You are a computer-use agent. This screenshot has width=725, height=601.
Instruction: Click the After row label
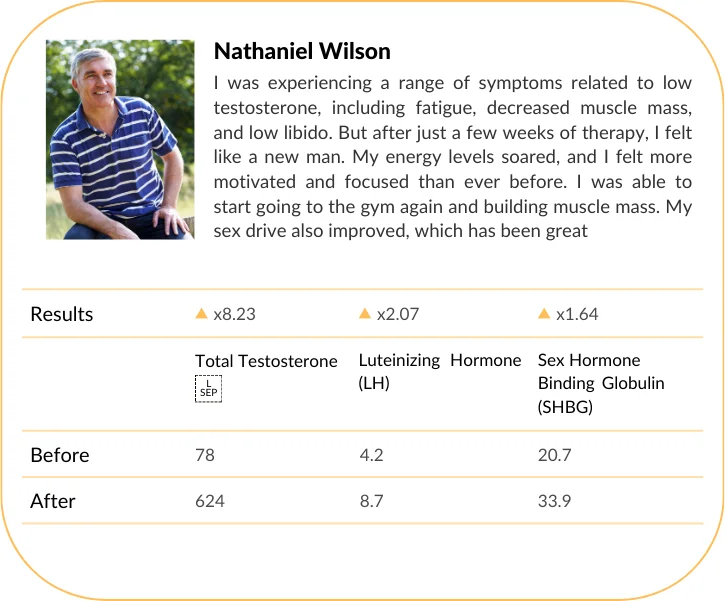[x=53, y=500]
